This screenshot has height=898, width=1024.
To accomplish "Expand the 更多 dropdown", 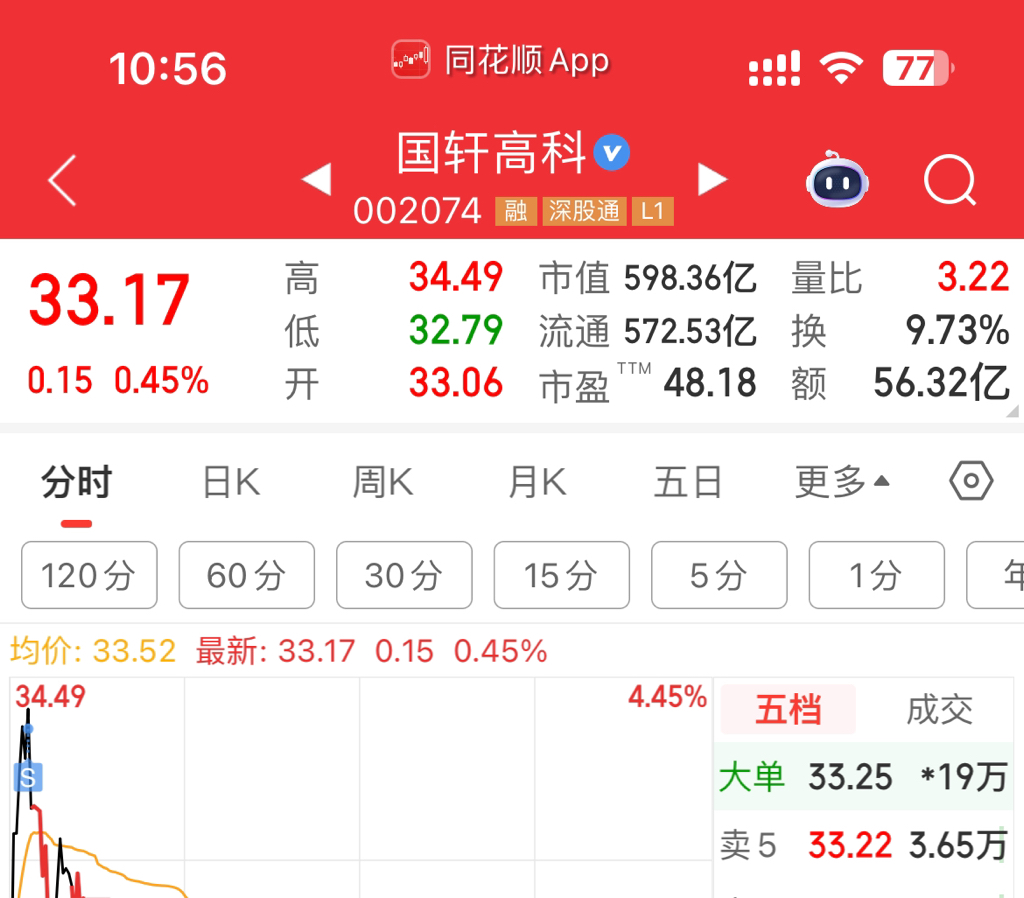I will [842, 482].
